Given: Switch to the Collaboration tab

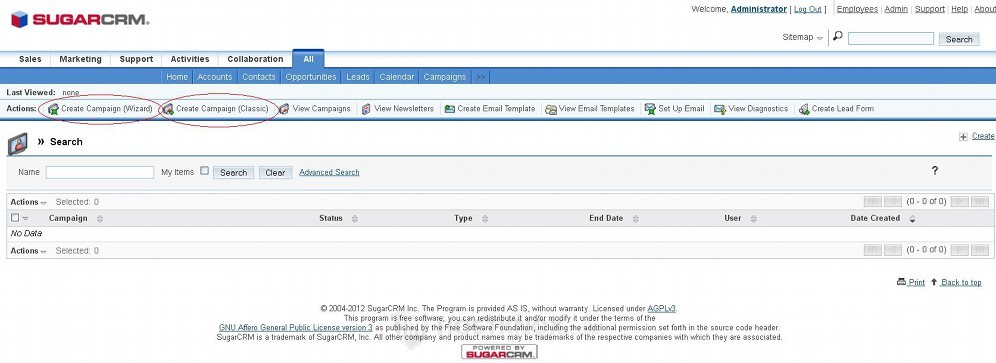Looking at the screenshot, I should point(255,59).
